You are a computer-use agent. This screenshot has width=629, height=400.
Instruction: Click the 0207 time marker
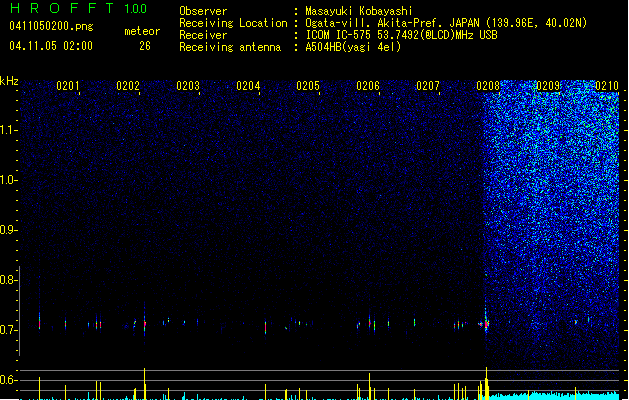pos(428,85)
